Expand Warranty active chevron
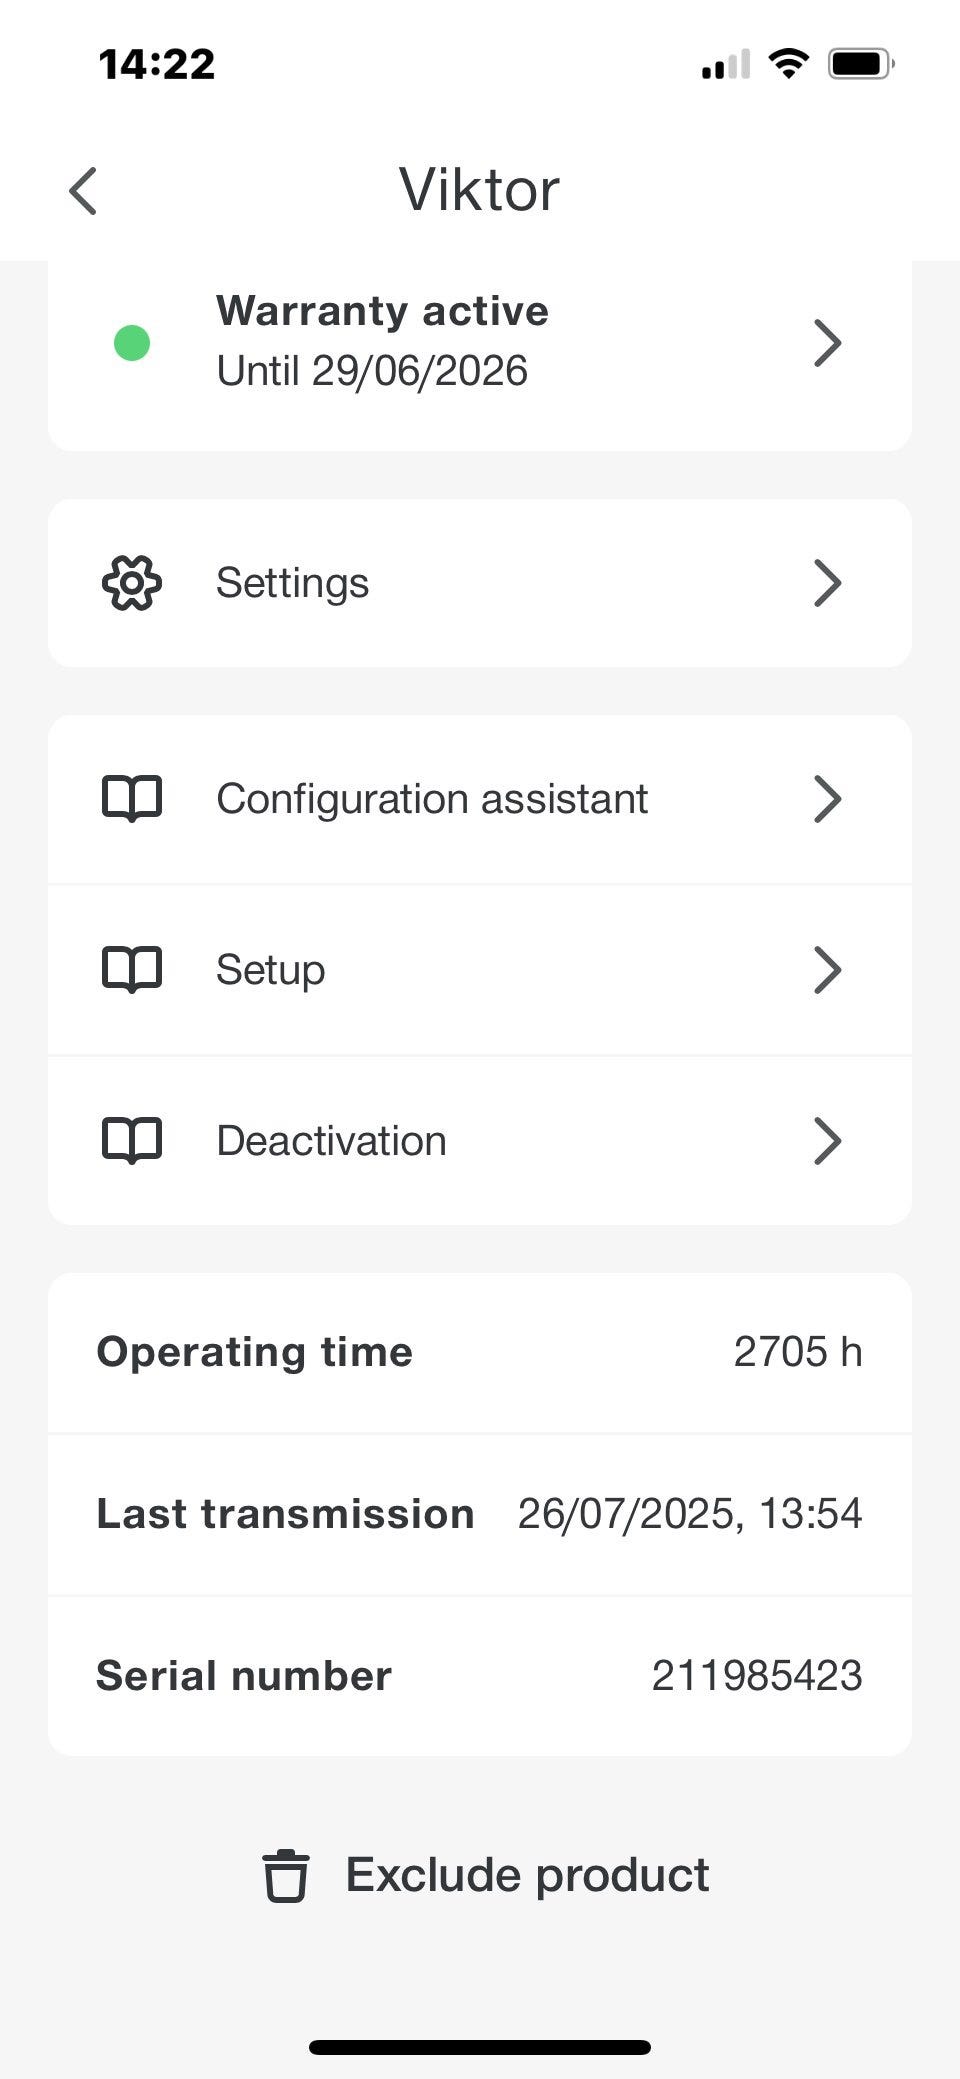 827,343
